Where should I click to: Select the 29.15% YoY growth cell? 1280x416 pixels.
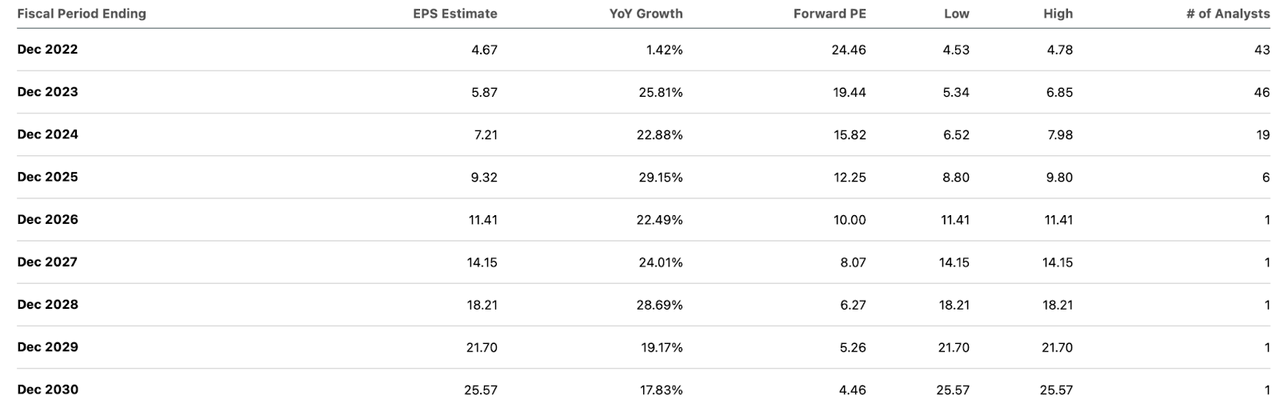[x=659, y=177]
